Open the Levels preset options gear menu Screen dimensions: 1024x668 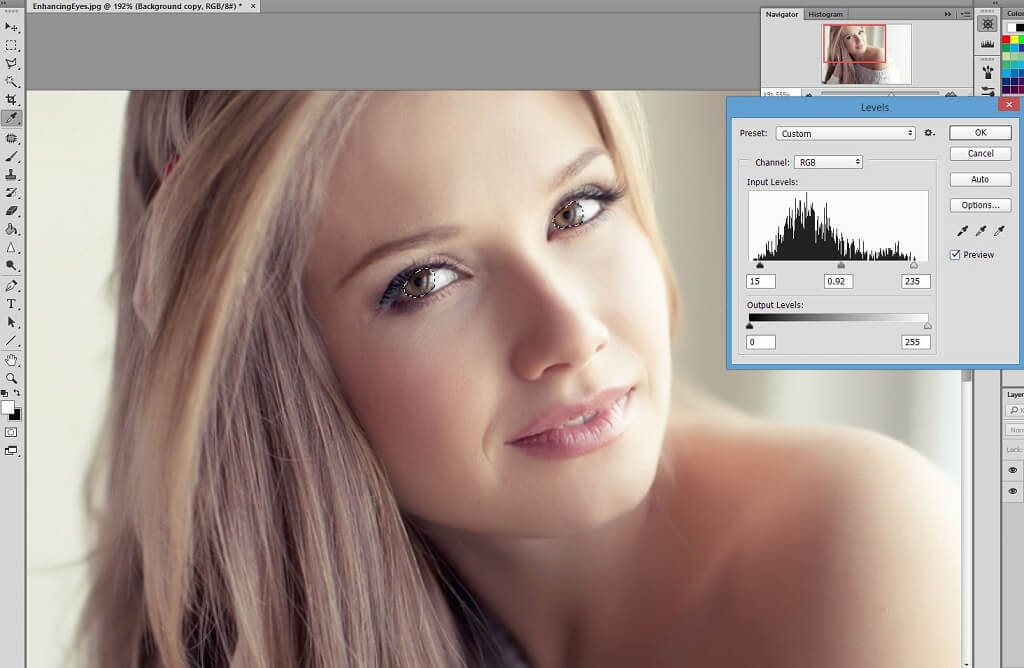(929, 133)
